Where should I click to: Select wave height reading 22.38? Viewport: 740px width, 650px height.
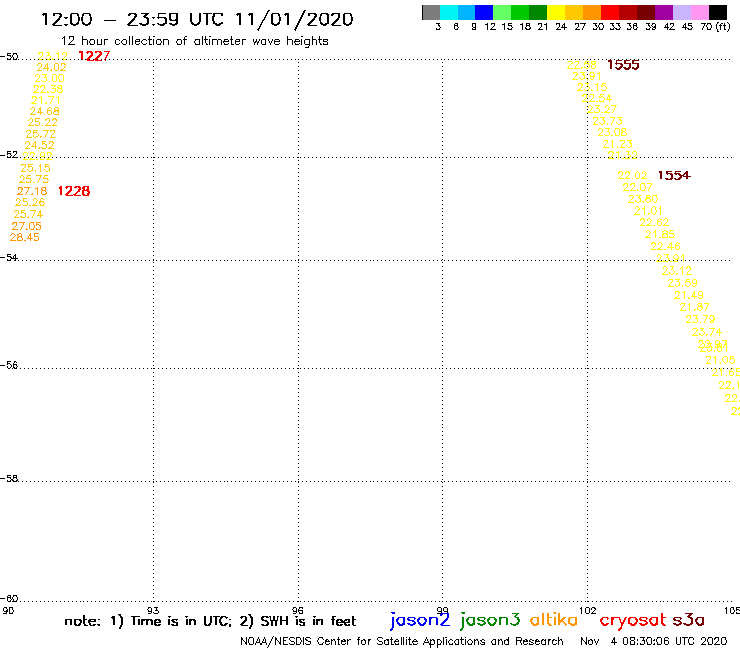click(x=48, y=89)
